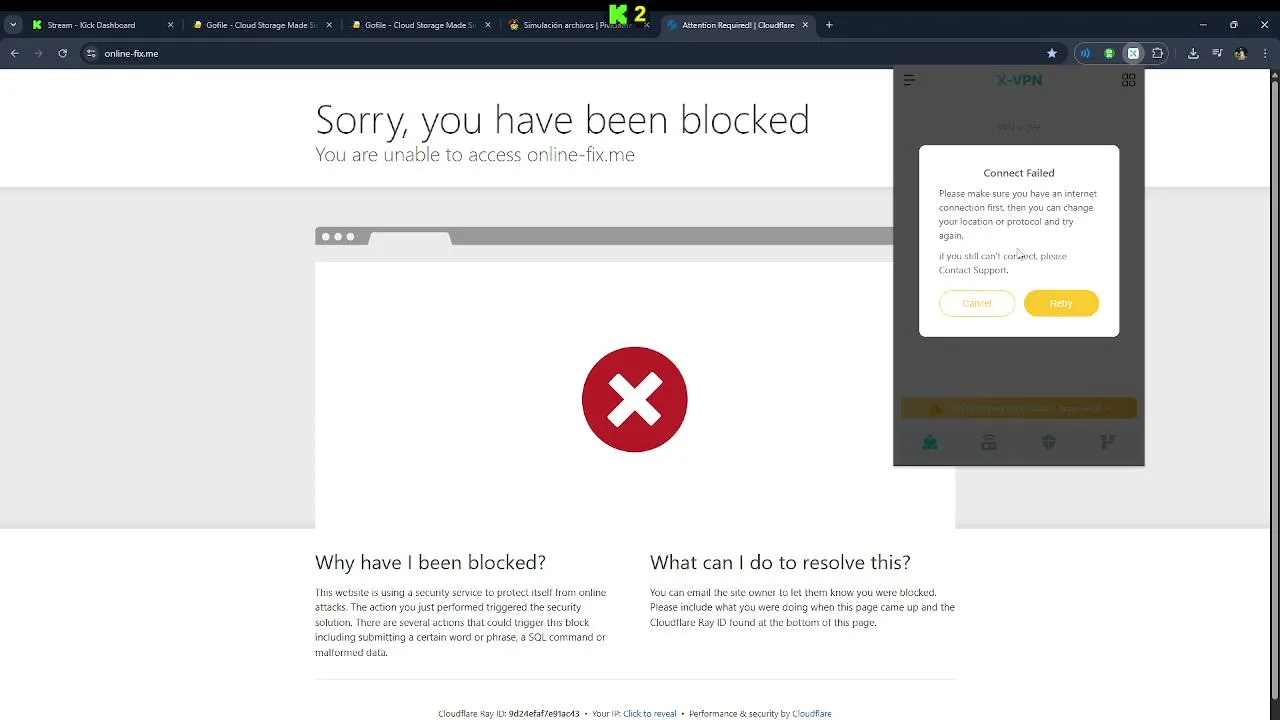Click 'Contact Support' in the VPN dialog
This screenshot has width=1280, height=720.
coord(973,270)
